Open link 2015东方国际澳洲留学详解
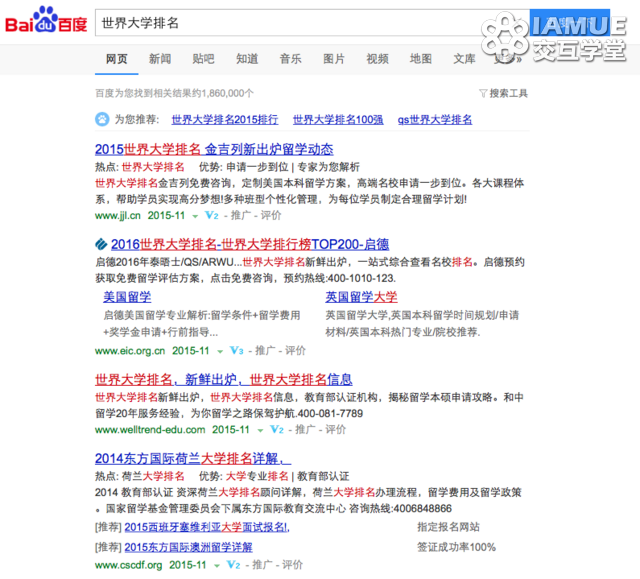Viewport: 640px width, 579px height. (189, 547)
